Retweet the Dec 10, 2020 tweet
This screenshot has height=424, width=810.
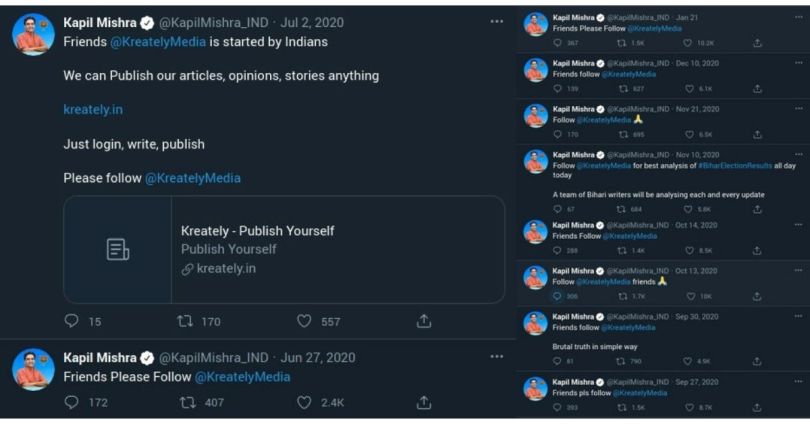click(x=621, y=89)
